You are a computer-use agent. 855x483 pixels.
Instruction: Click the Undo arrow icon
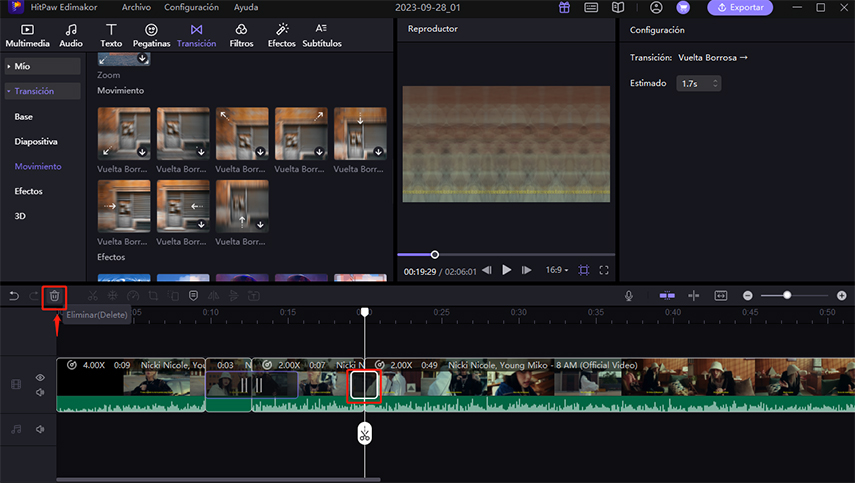click(x=14, y=296)
